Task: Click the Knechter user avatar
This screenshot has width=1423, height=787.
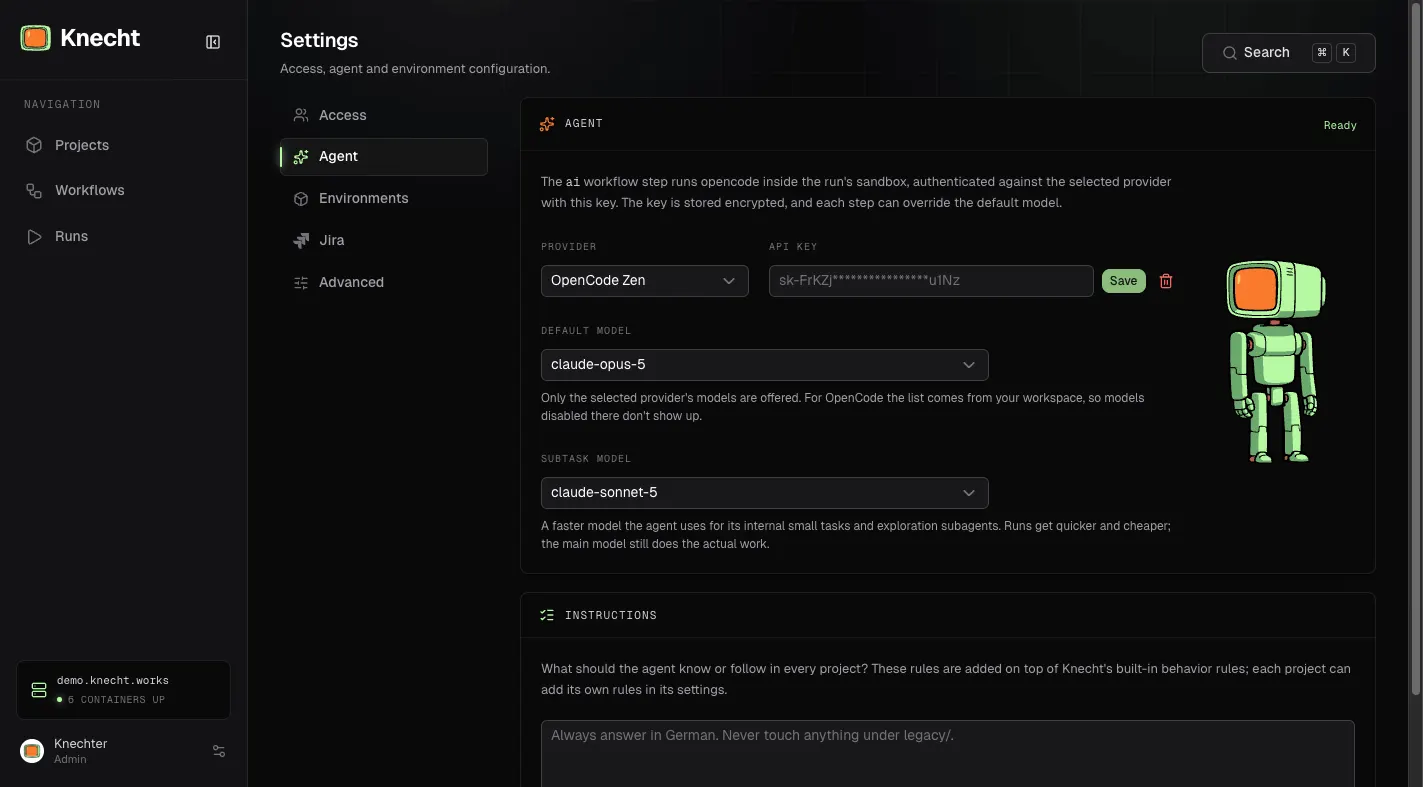Action: [x=32, y=751]
